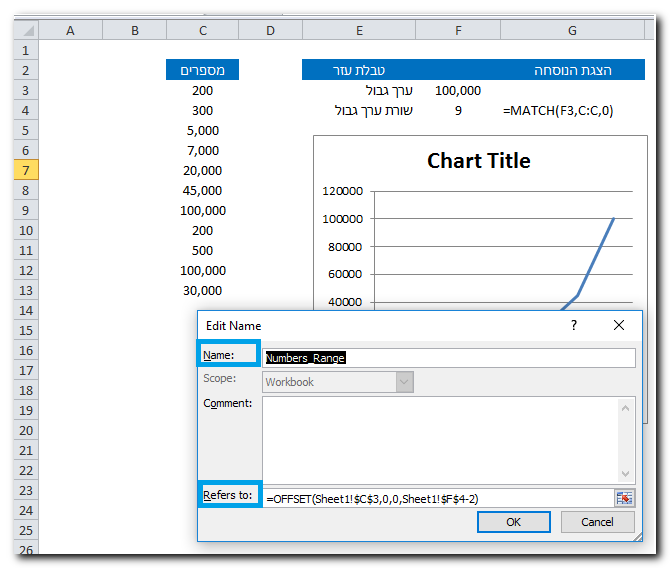This screenshot has width=670, height=568.
Task: Click the collapse dialog range selector icon
Action: [625, 497]
